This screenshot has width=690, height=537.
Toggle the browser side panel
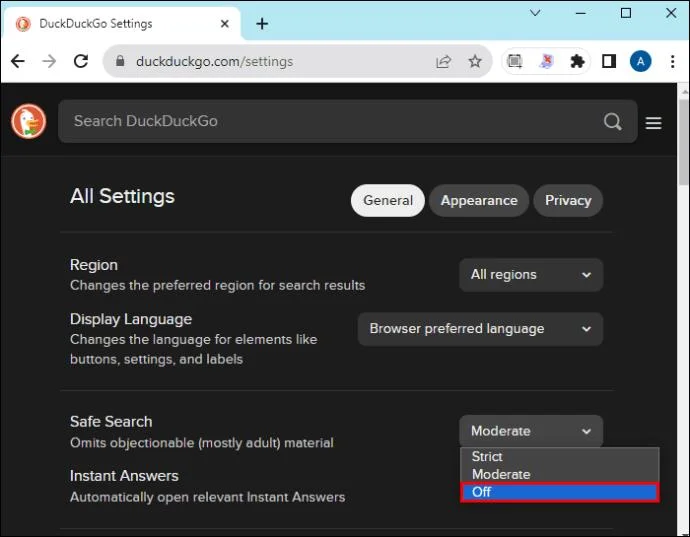(x=609, y=61)
